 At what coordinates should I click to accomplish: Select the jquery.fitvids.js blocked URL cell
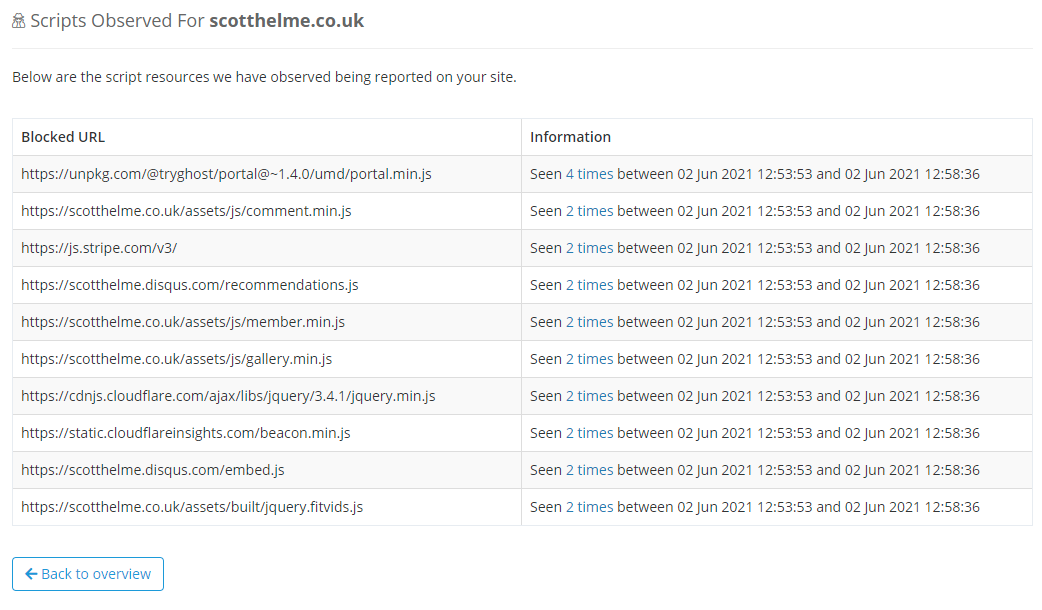click(192, 507)
